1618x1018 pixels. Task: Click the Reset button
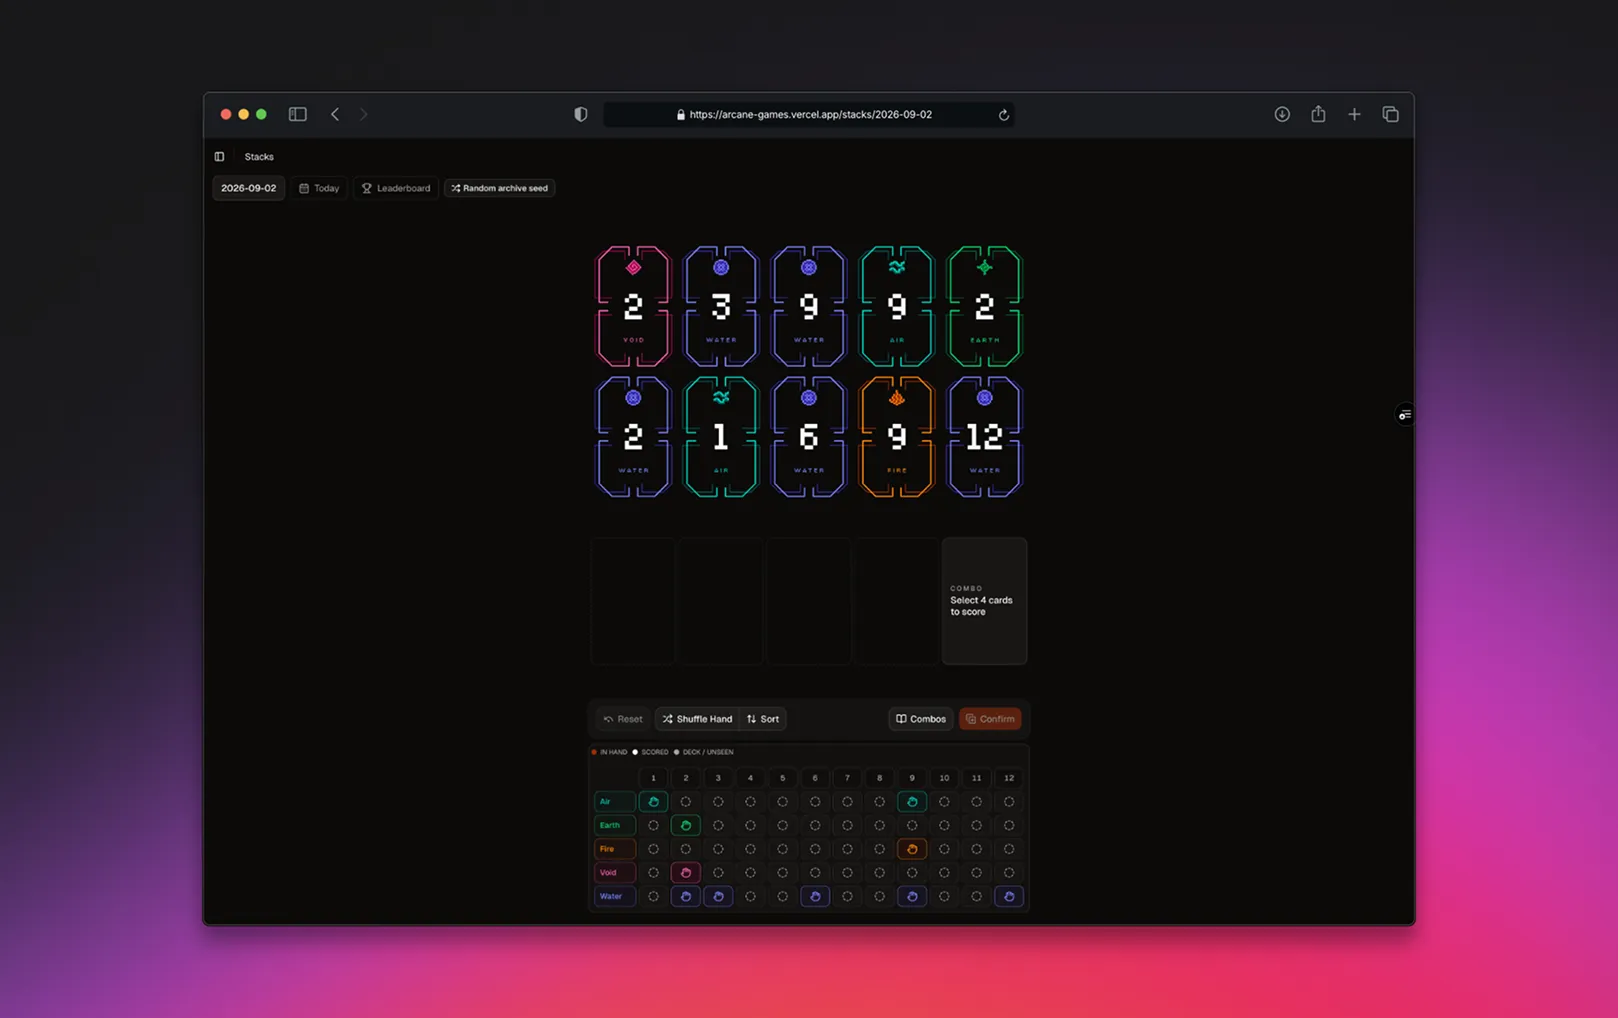tap(623, 719)
